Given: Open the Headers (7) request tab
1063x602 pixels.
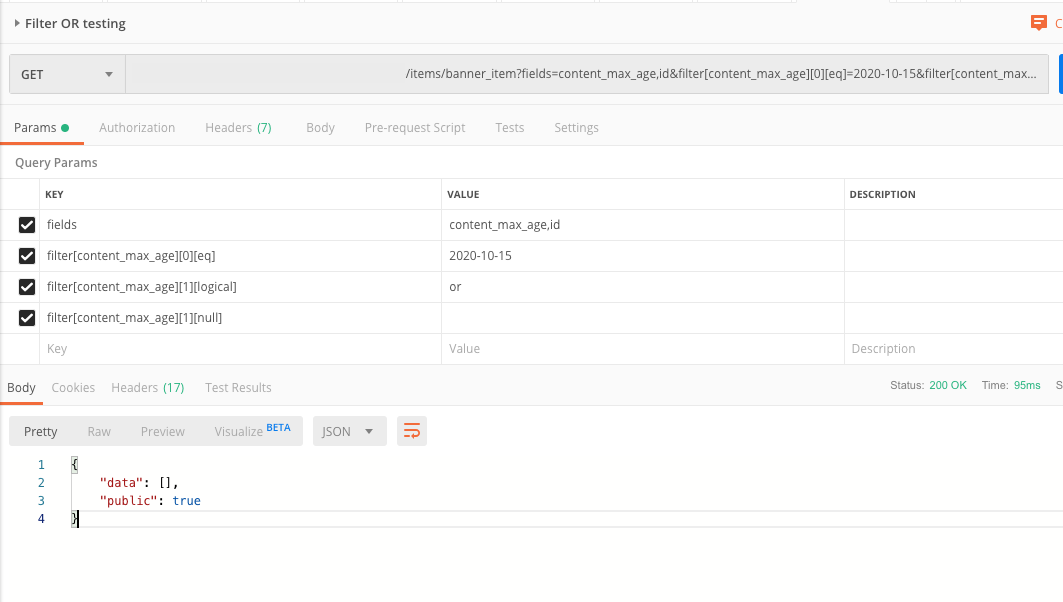Looking at the screenshot, I should pyautogui.click(x=238, y=127).
